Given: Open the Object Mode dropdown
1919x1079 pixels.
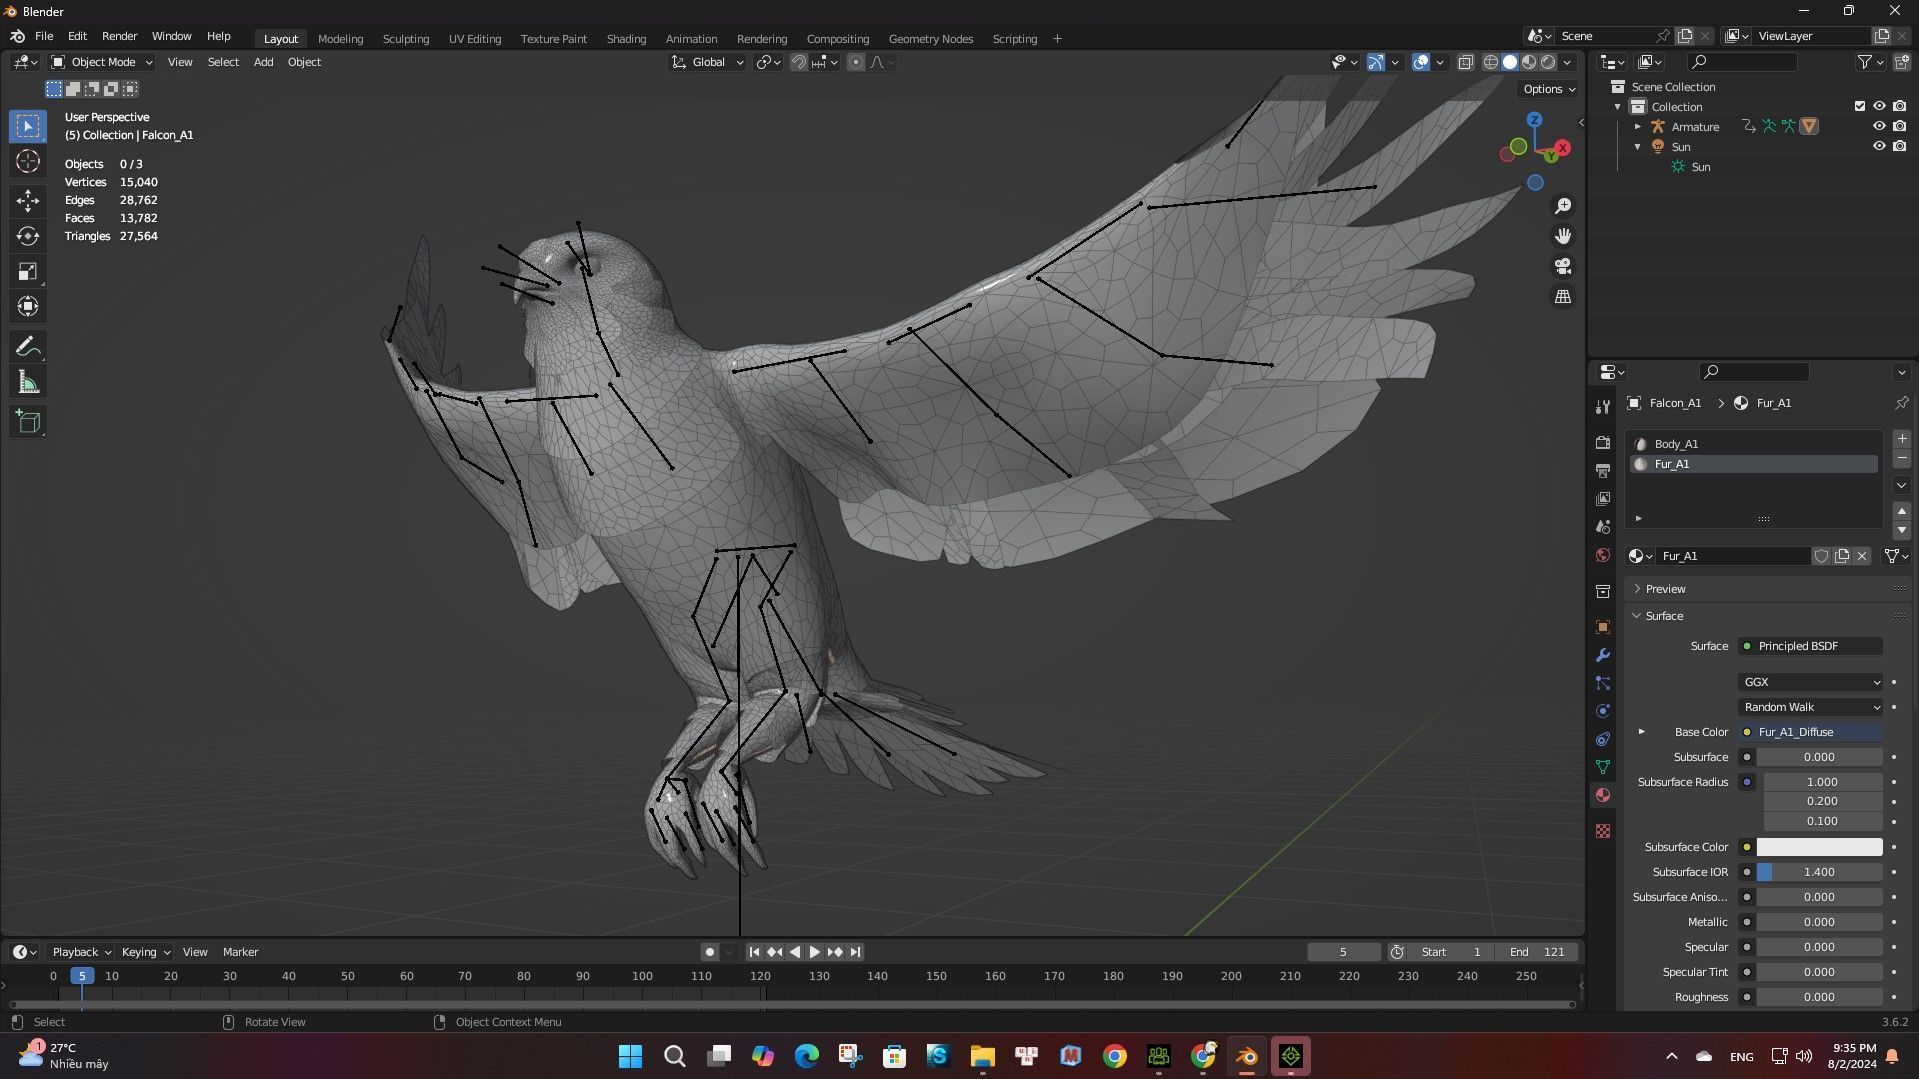Looking at the screenshot, I should click(x=101, y=62).
